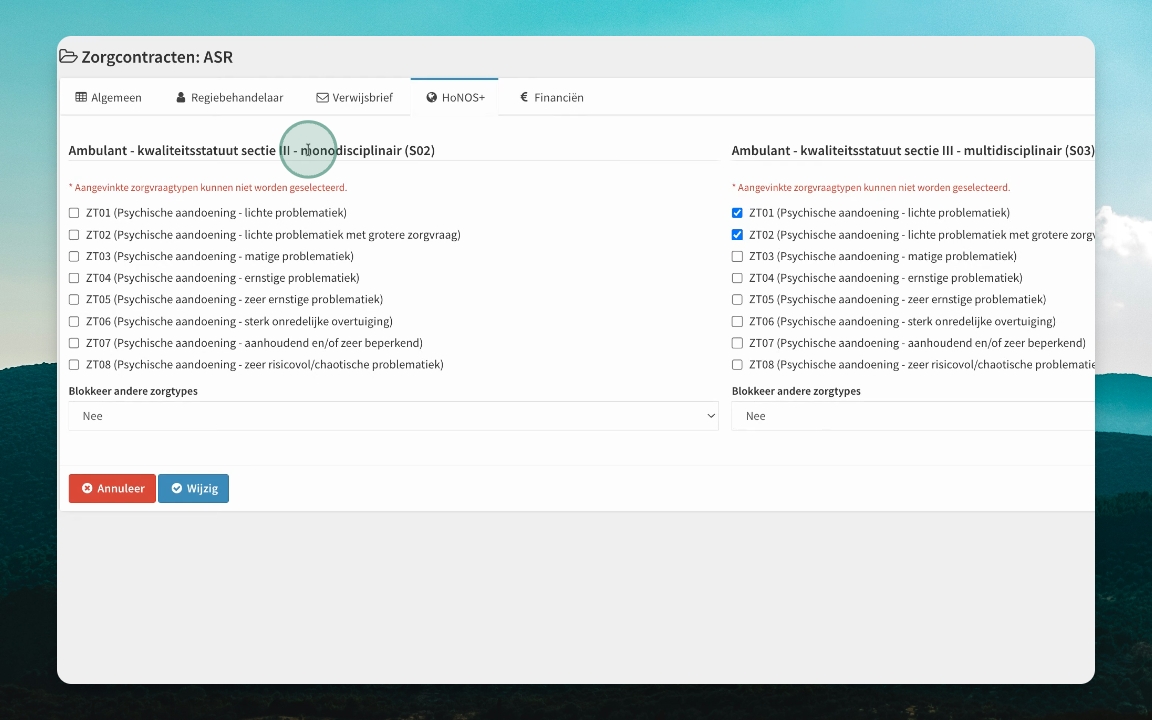Click the Blokkeer andere zorgtypes label under S03

click(796, 391)
